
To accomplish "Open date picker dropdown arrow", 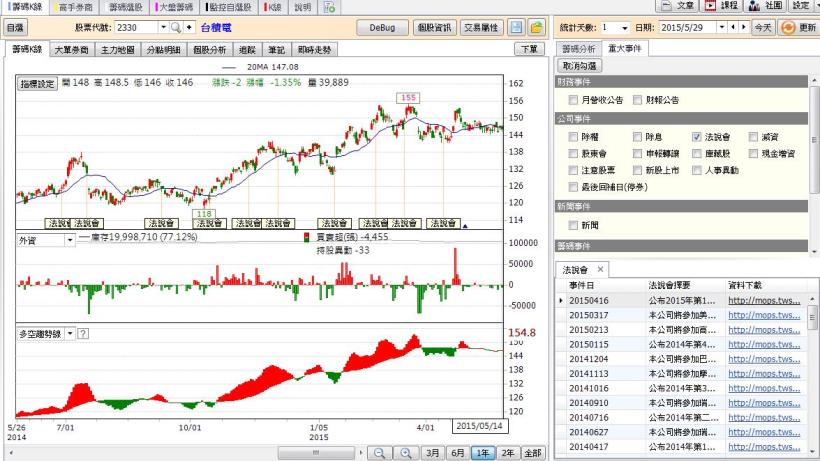I will click(722, 27).
